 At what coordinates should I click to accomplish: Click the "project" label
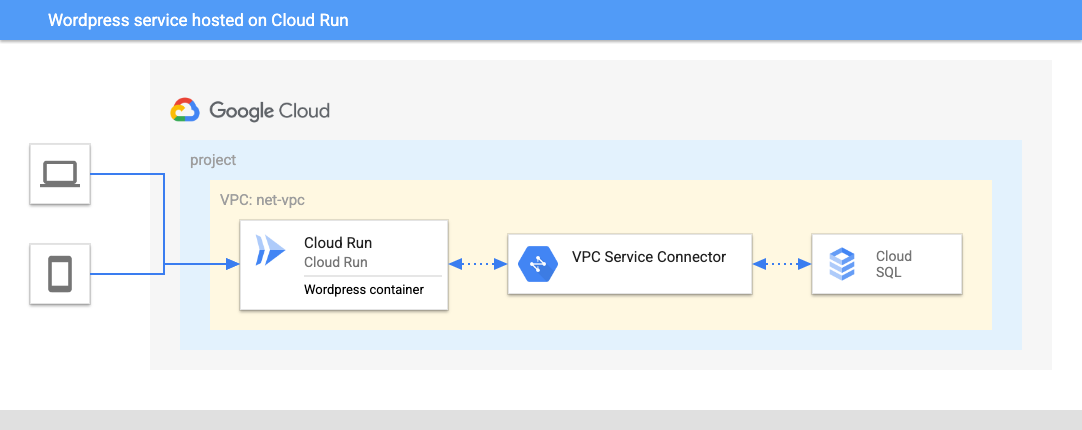point(213,160)
